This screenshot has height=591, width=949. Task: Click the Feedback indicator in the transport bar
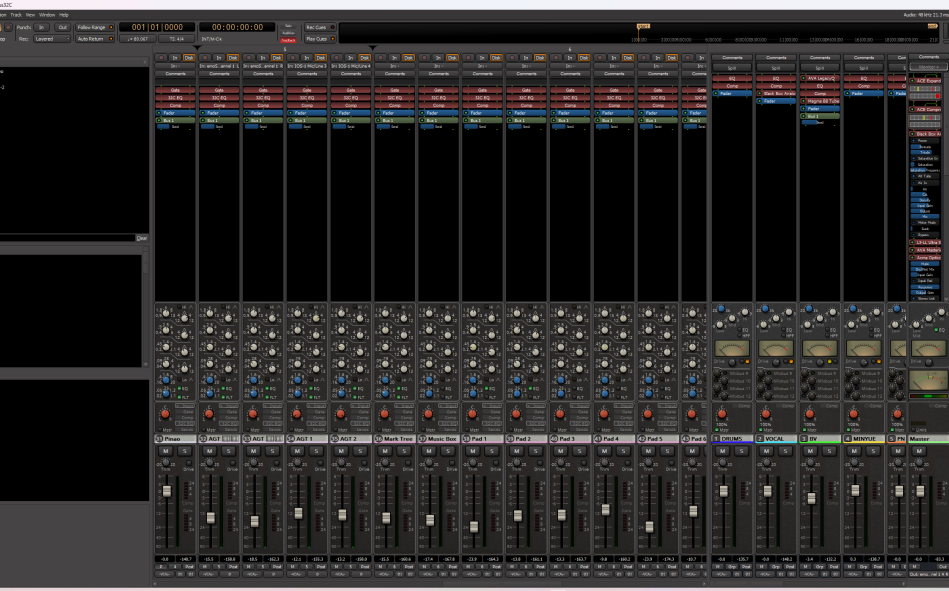[289, 40]
